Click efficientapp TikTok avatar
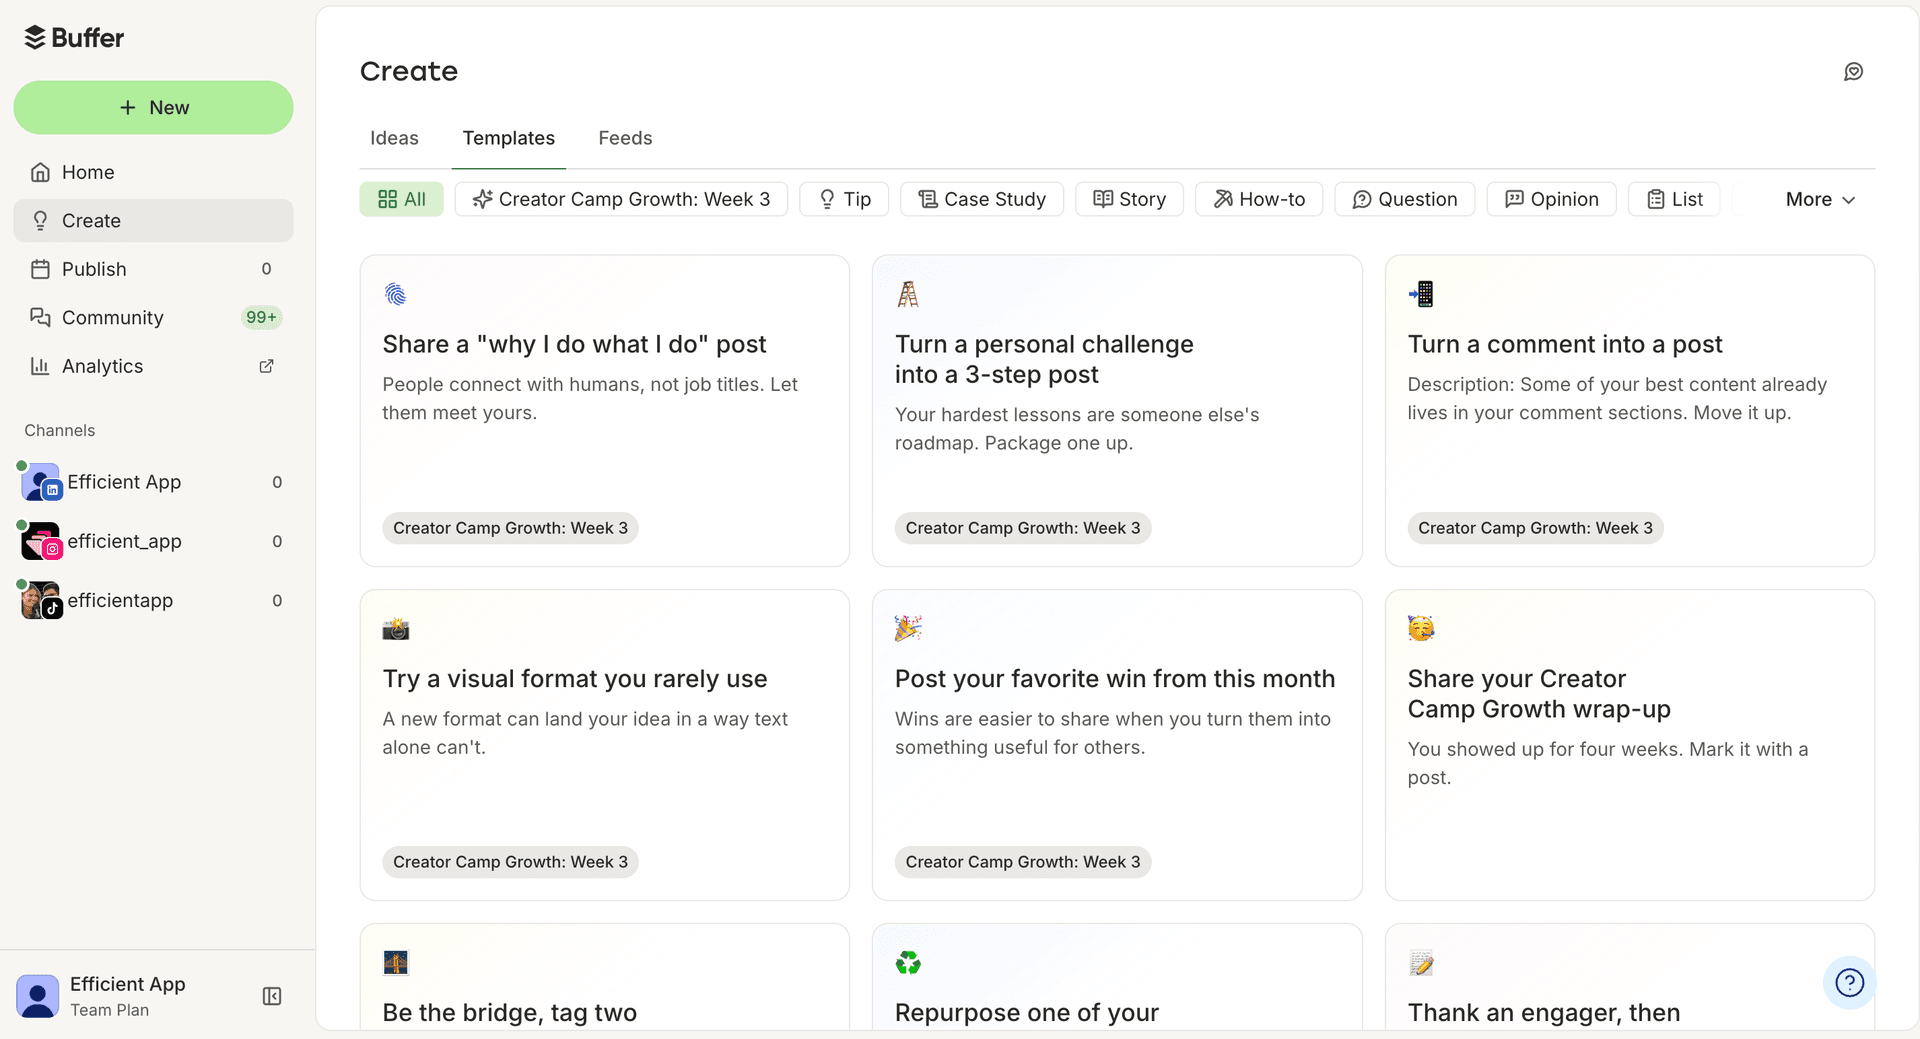The height and width of the screenshot is (1039, 1920). click(x=41, y=600)
